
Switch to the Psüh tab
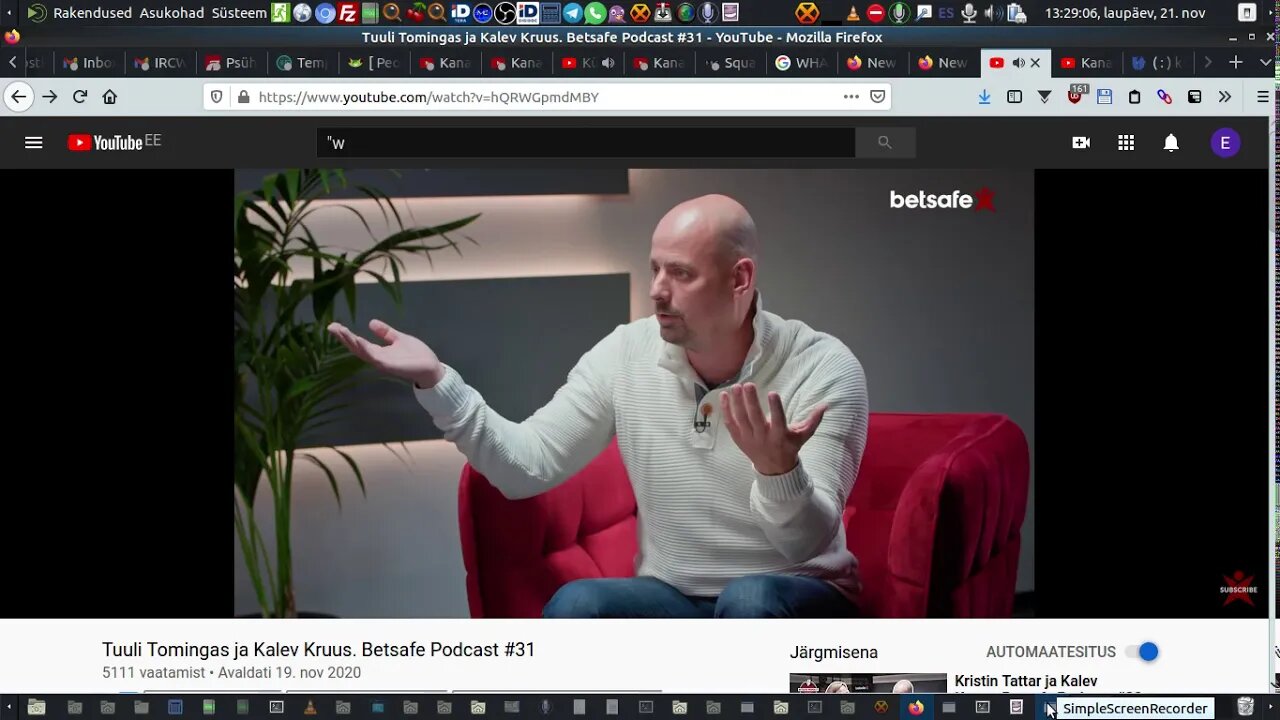pos(232,62)
